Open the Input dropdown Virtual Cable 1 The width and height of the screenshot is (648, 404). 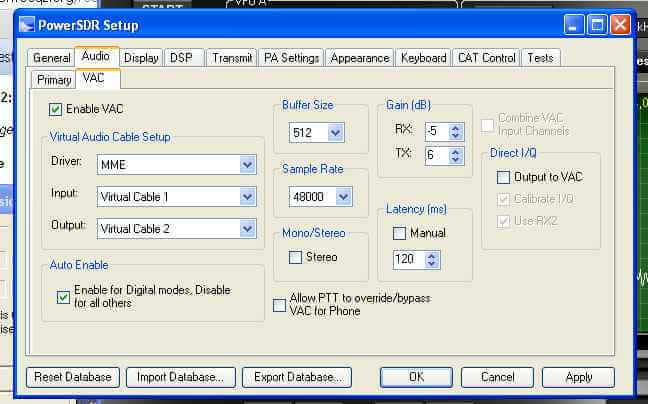coord(176,197)
